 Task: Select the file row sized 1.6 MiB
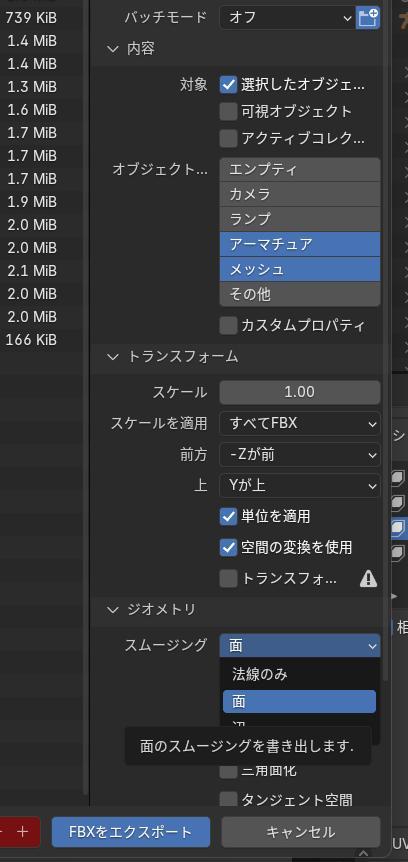coord(31,110)
